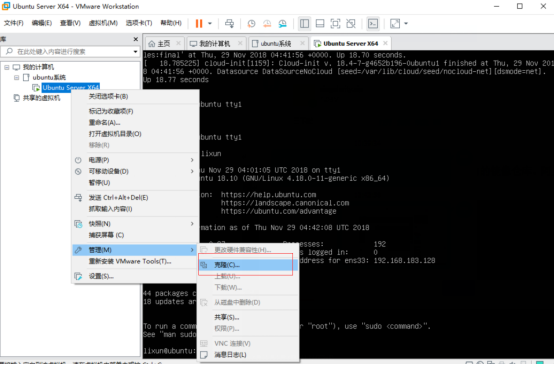Viewport: 554px width, 365px height.
Task: Click the Unity mode toolbar icon
Action: click(351, 24)
